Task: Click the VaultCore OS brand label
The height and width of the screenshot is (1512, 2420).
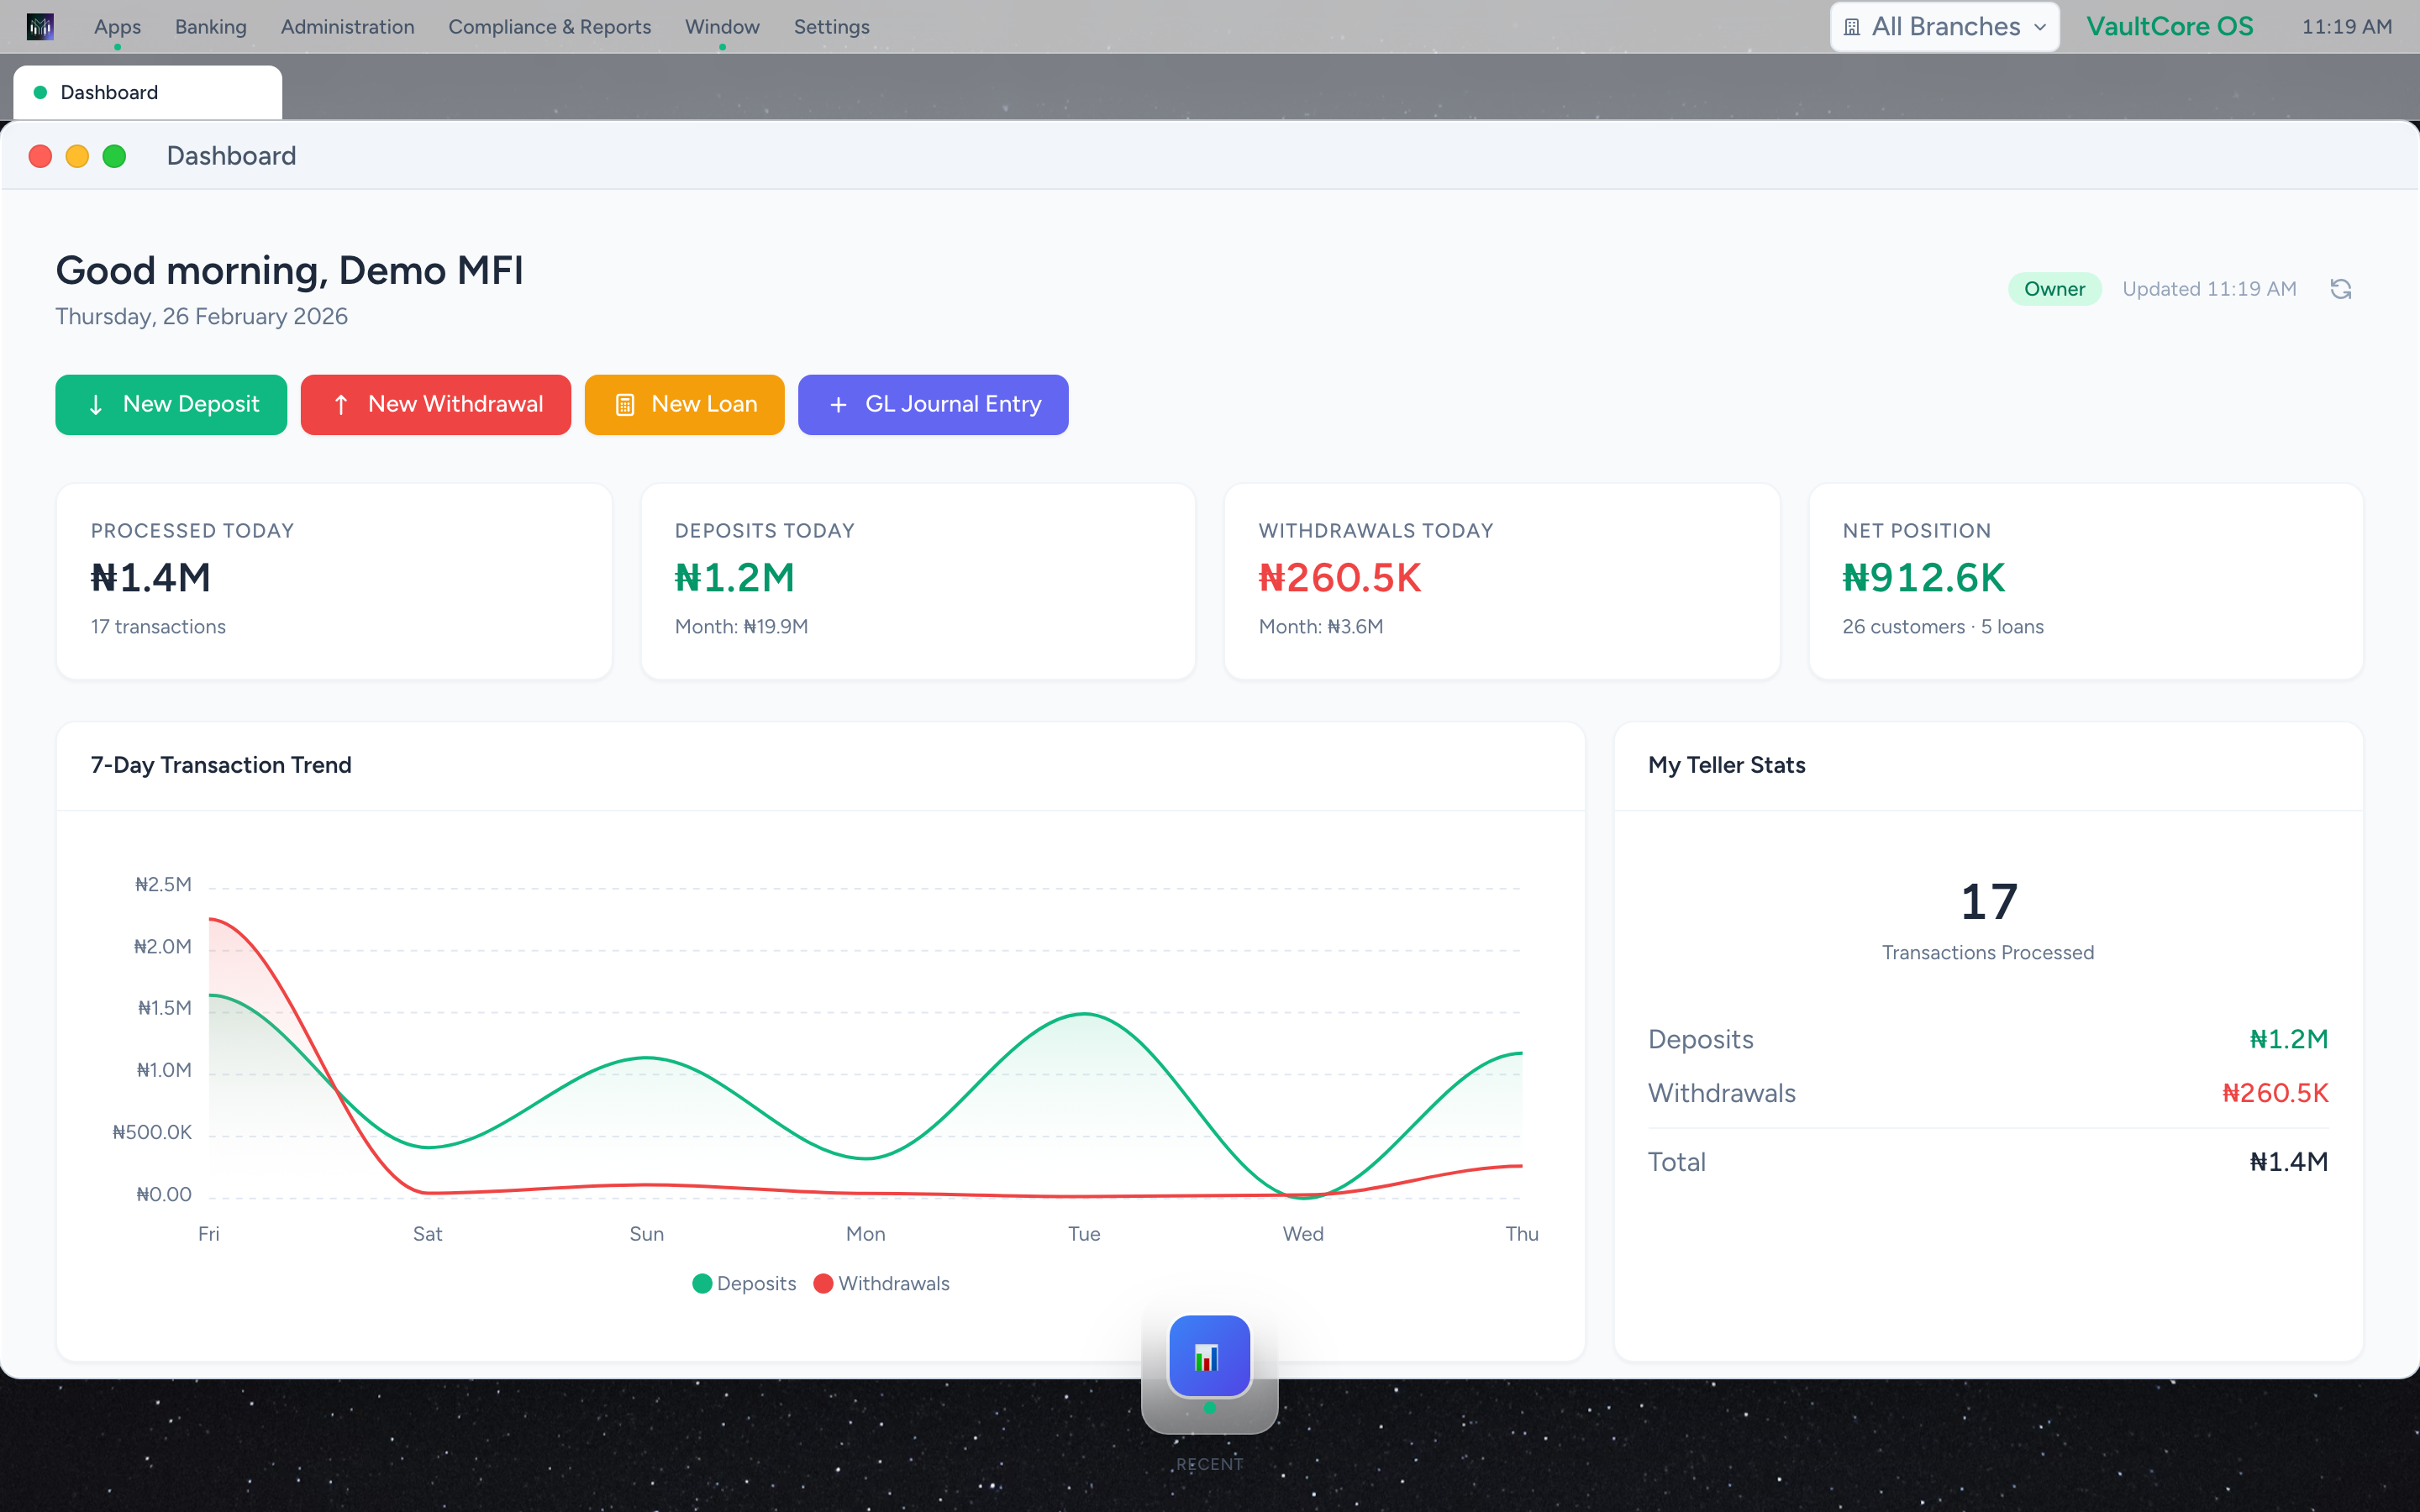Action: click(x=2169, y=27)
